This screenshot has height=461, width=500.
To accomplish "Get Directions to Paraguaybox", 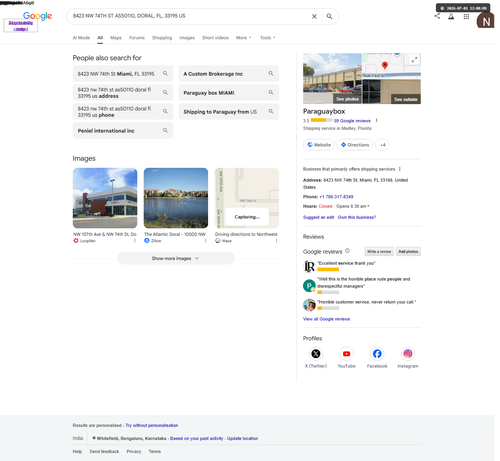I will 355,145.
